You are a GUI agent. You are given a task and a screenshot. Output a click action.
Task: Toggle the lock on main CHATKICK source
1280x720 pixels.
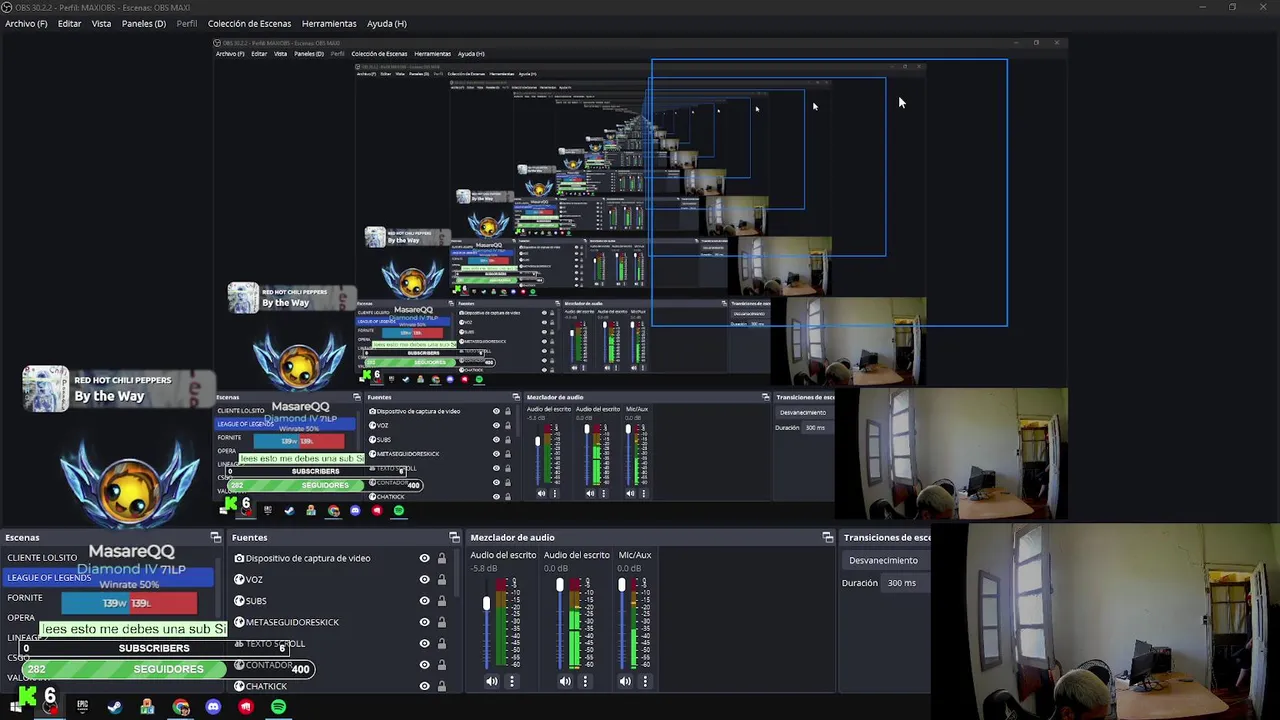441,686
